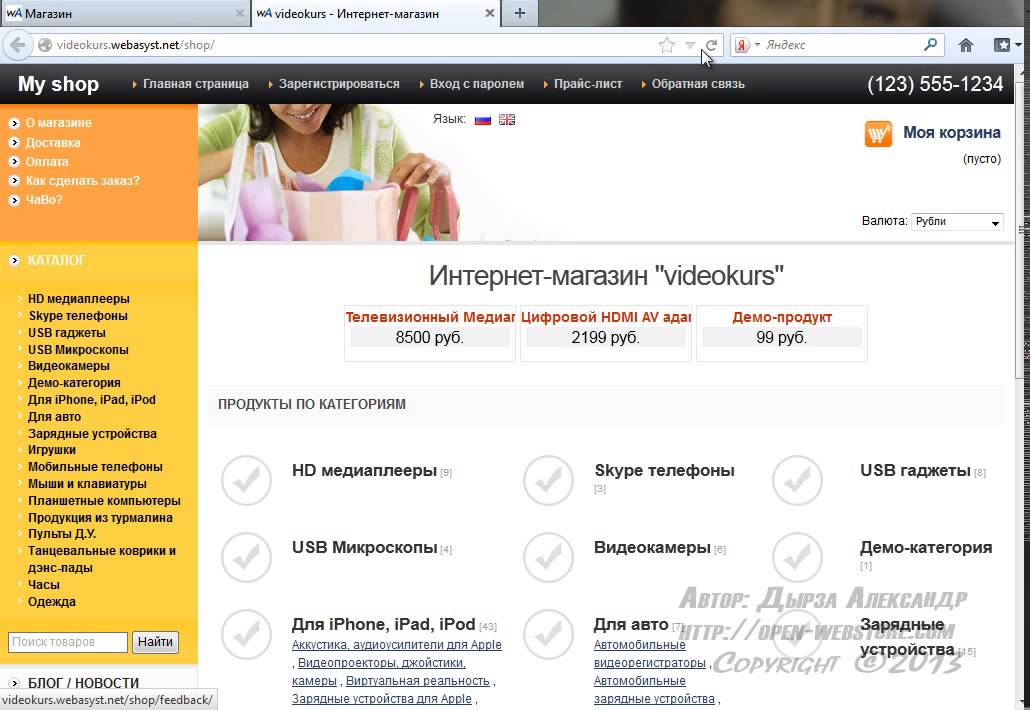
Task: Click the checkmark icon beside Демо-категория
Action: [797, 558]
